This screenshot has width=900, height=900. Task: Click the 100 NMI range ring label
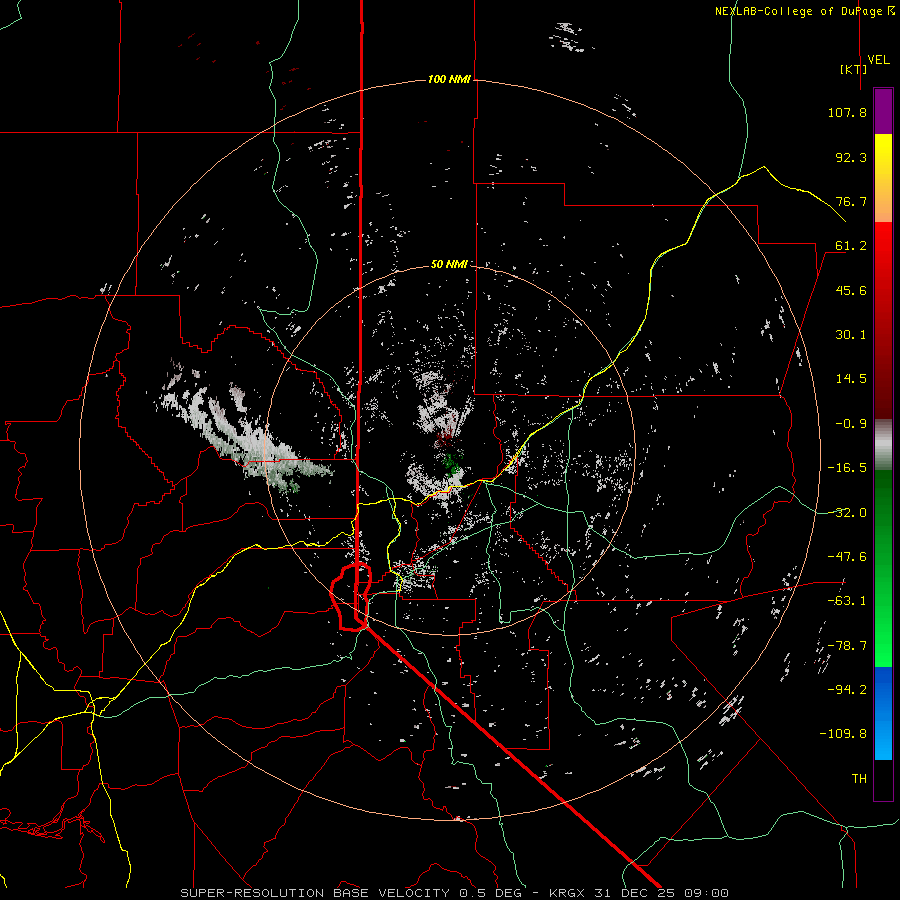pos(449,79)
